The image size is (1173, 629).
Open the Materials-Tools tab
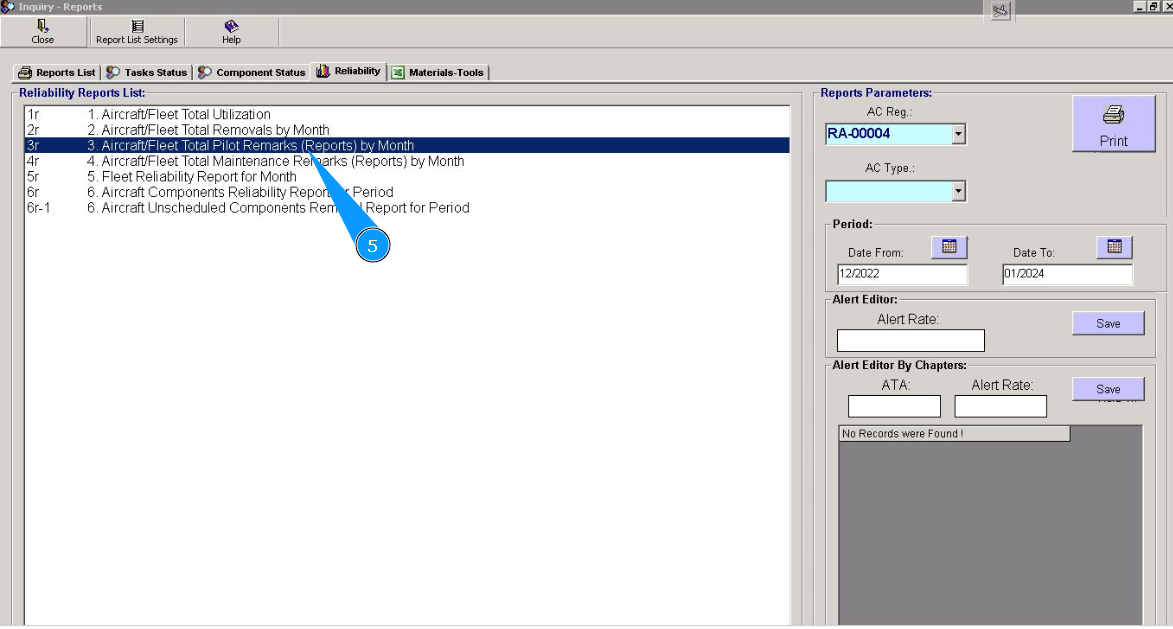click(x=438, y=73)
